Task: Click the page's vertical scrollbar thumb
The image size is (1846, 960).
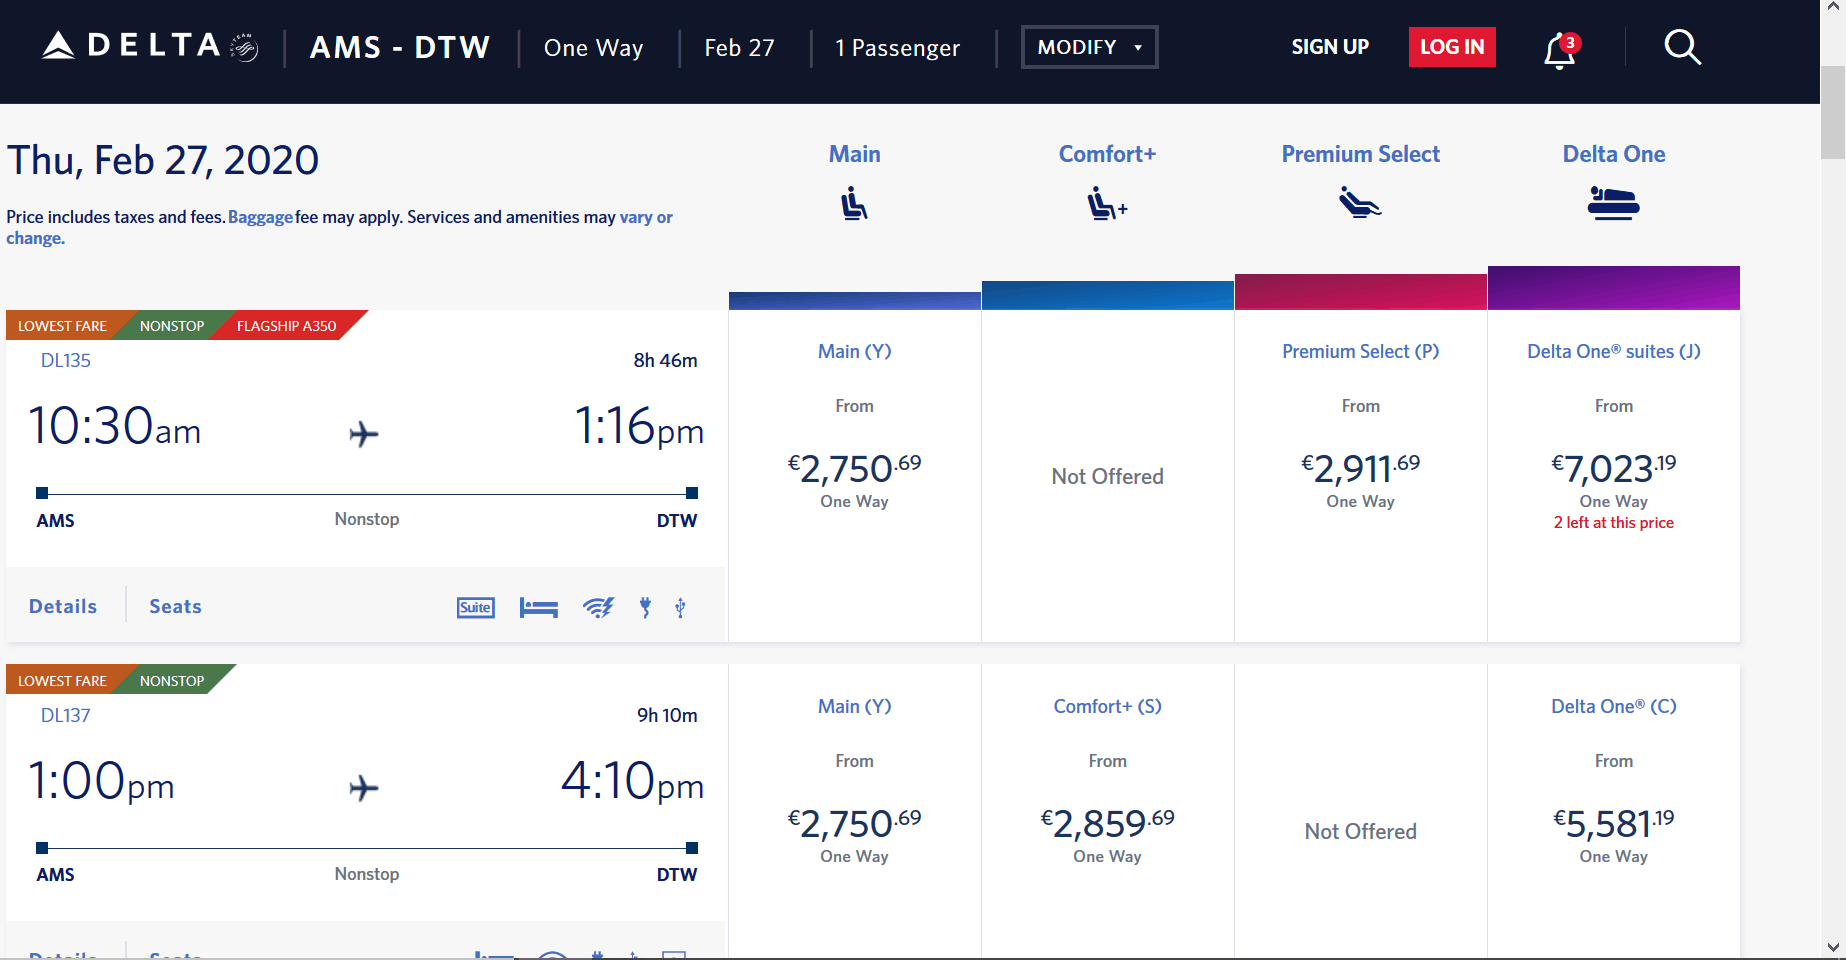Action: 1833,112
